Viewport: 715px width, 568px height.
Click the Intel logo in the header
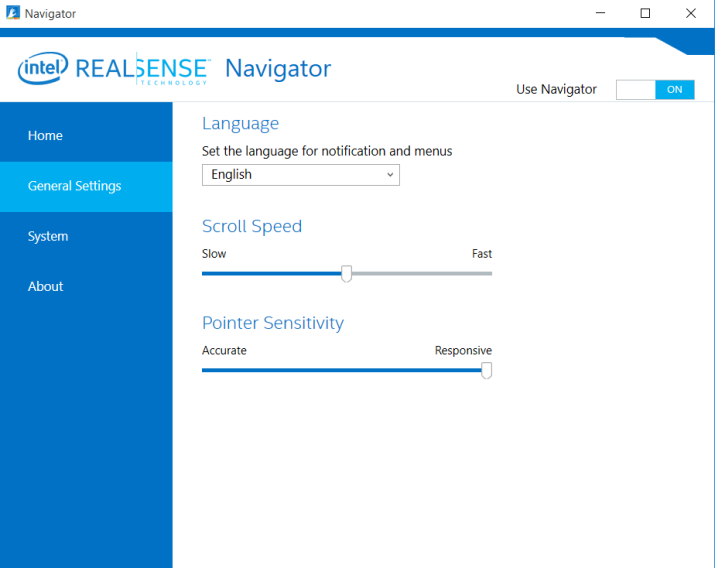tap(42, 69)
